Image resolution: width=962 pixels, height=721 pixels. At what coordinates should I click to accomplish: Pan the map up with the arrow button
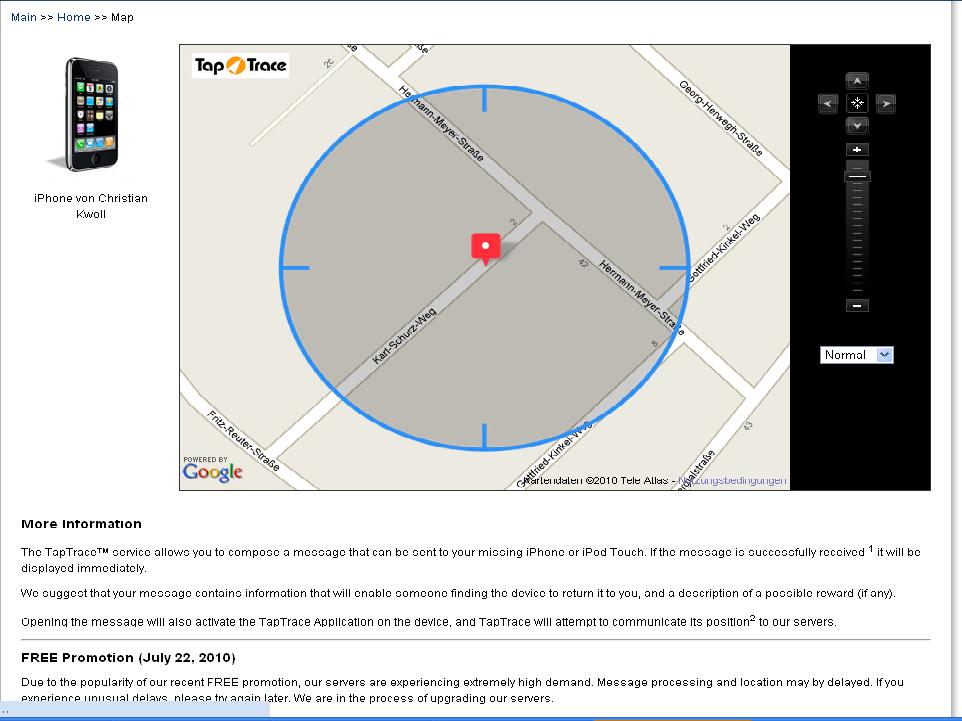(857, 81)
